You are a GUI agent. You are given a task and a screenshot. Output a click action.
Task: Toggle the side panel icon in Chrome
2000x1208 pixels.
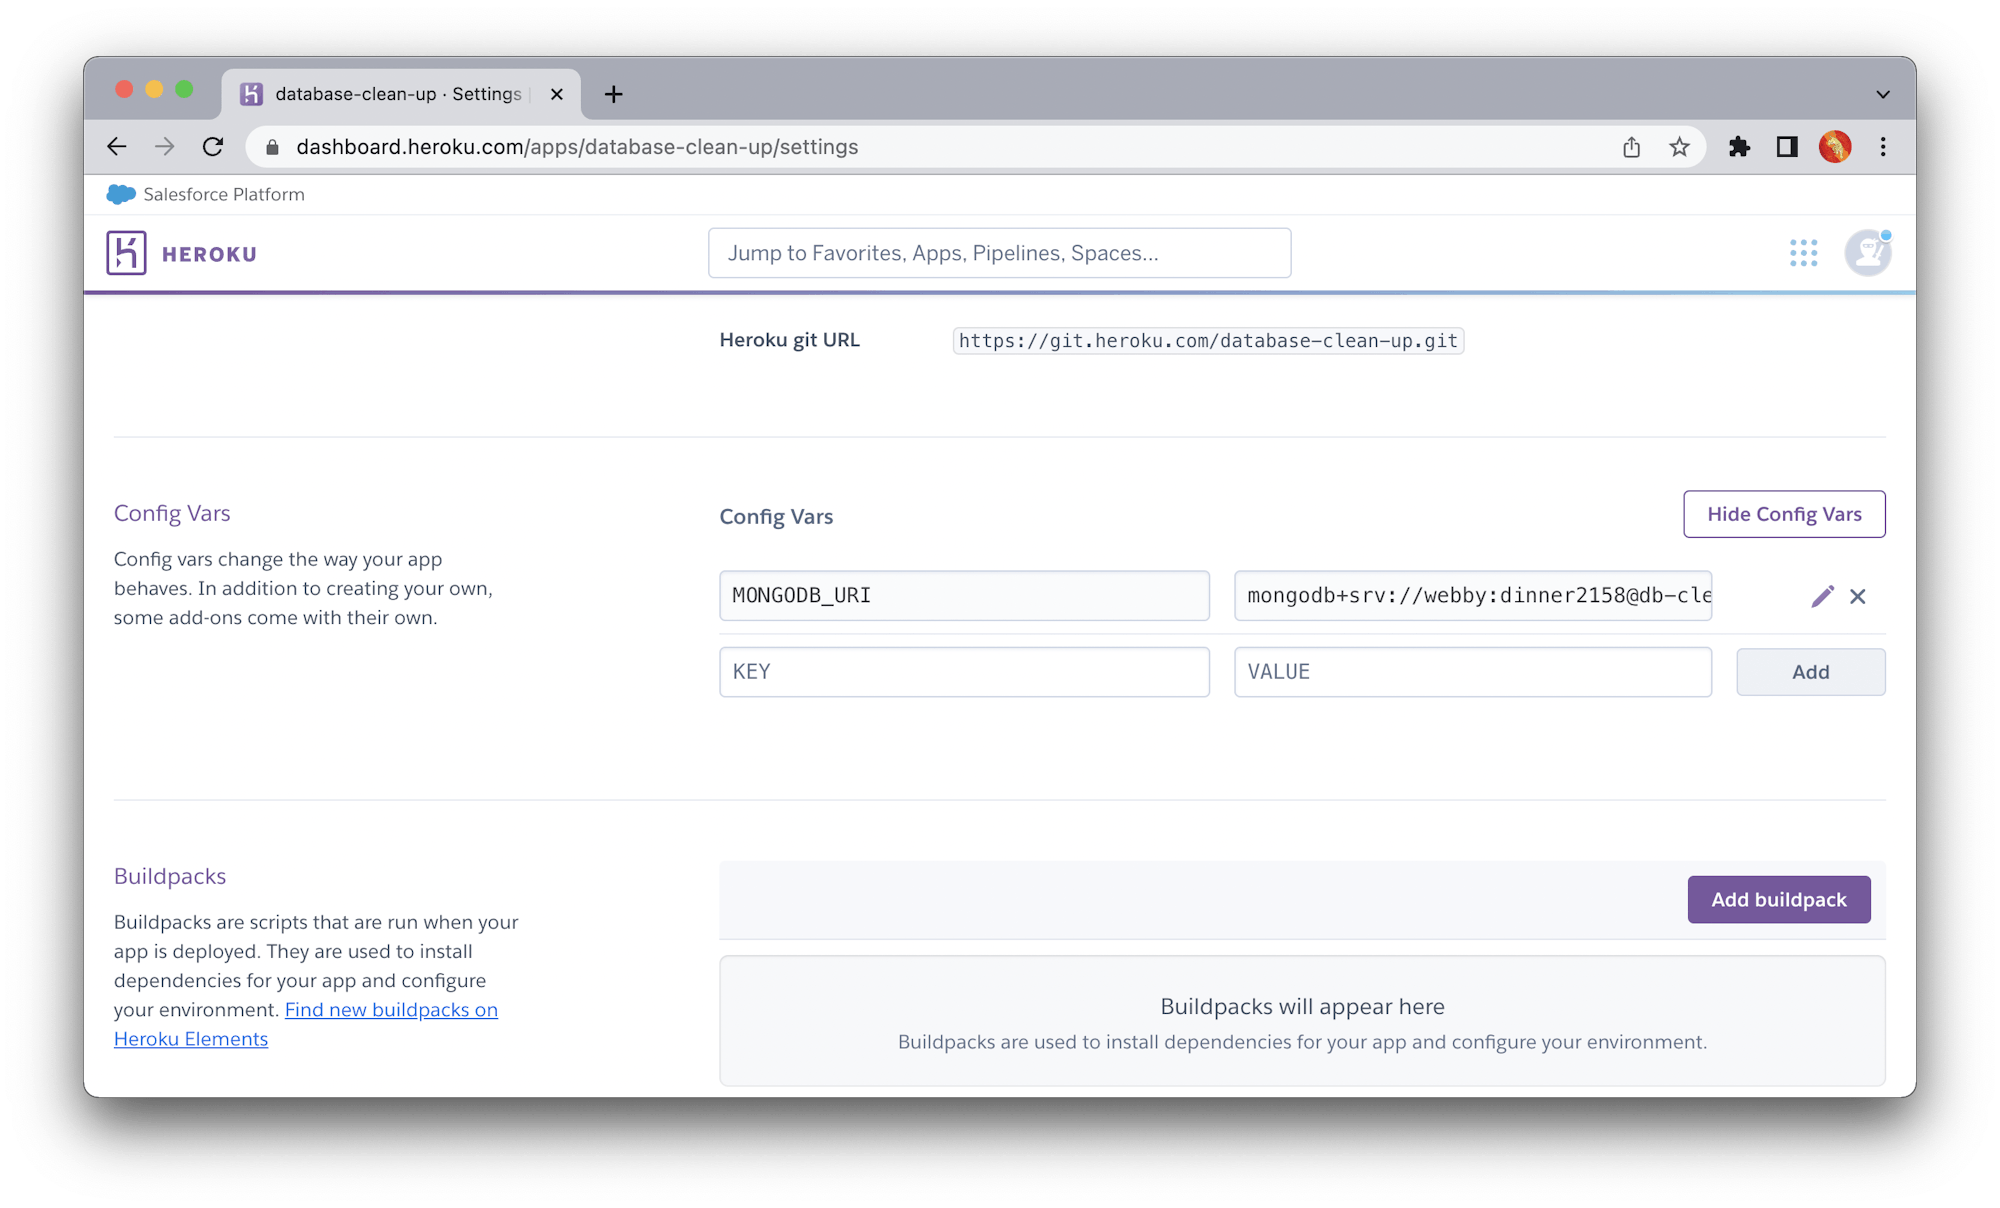[1786, 146]
